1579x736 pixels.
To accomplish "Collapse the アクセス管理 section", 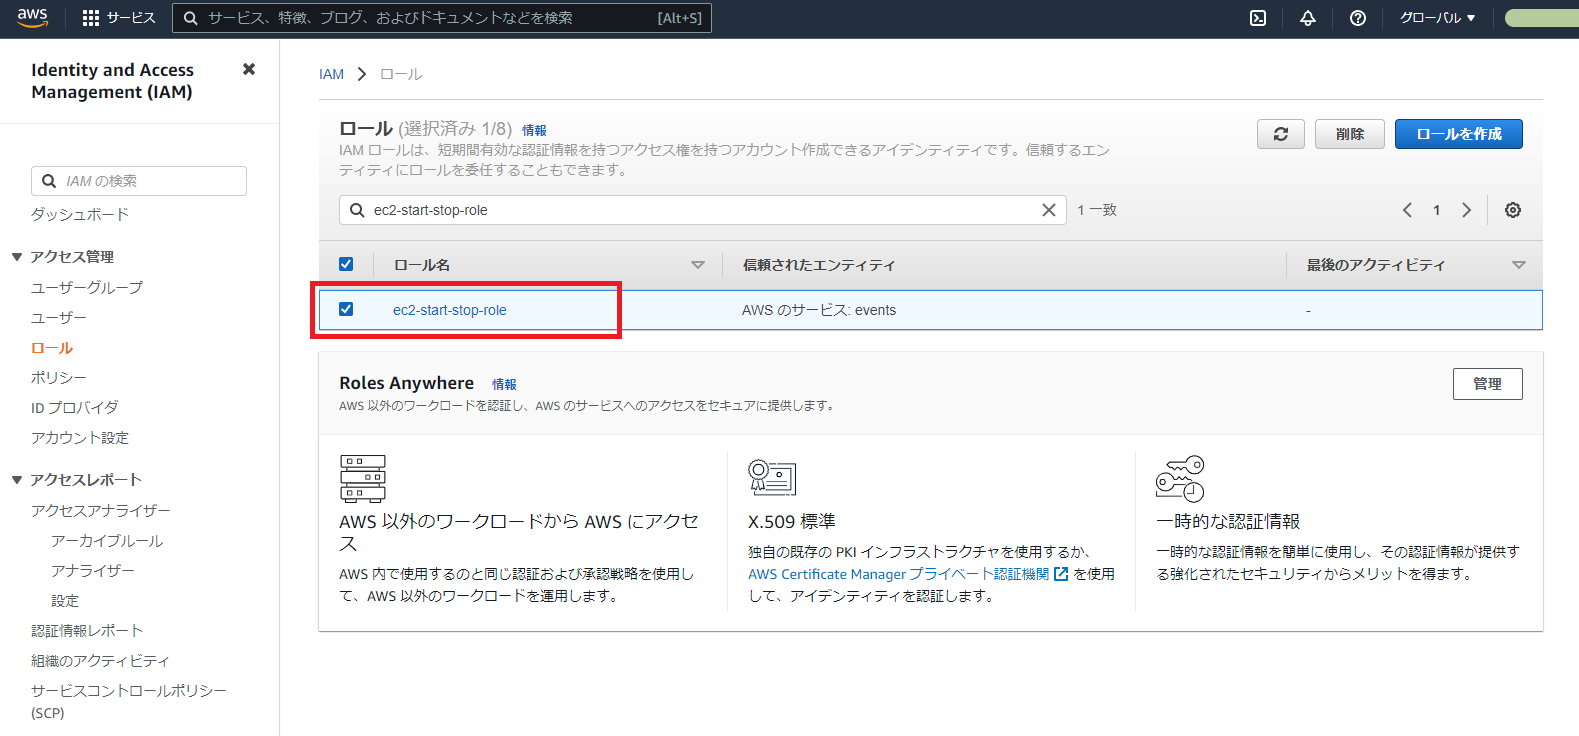I will pos(17,257).
